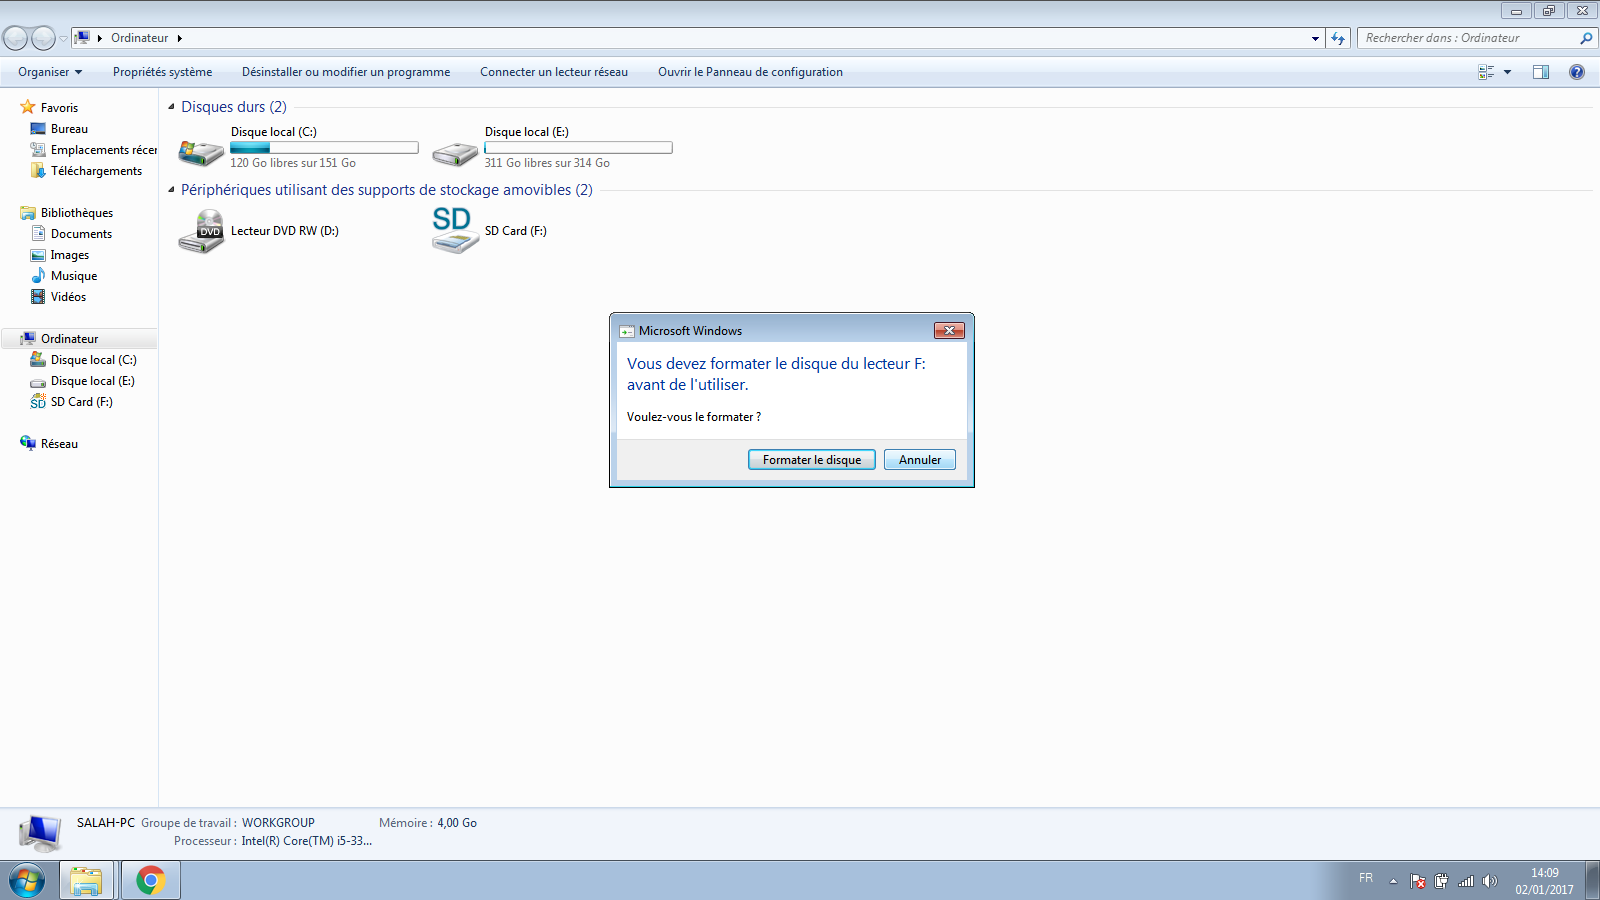1600x900 pixels.
Task: Launch Google Chrome from the taskbar
Action: pyautogui.click(x=151, y=880)
